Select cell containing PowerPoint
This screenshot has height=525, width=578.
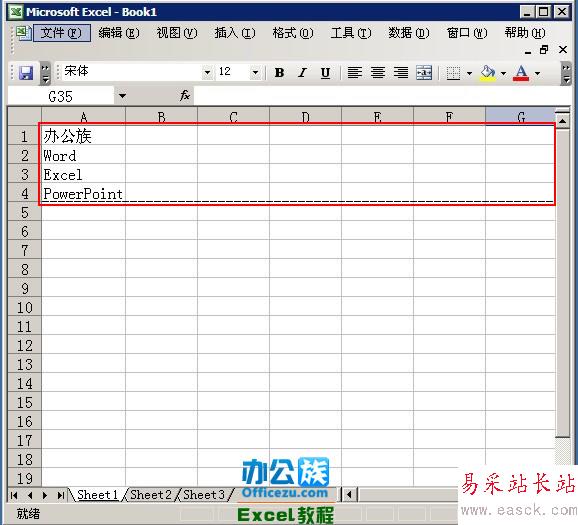point(84,193)
